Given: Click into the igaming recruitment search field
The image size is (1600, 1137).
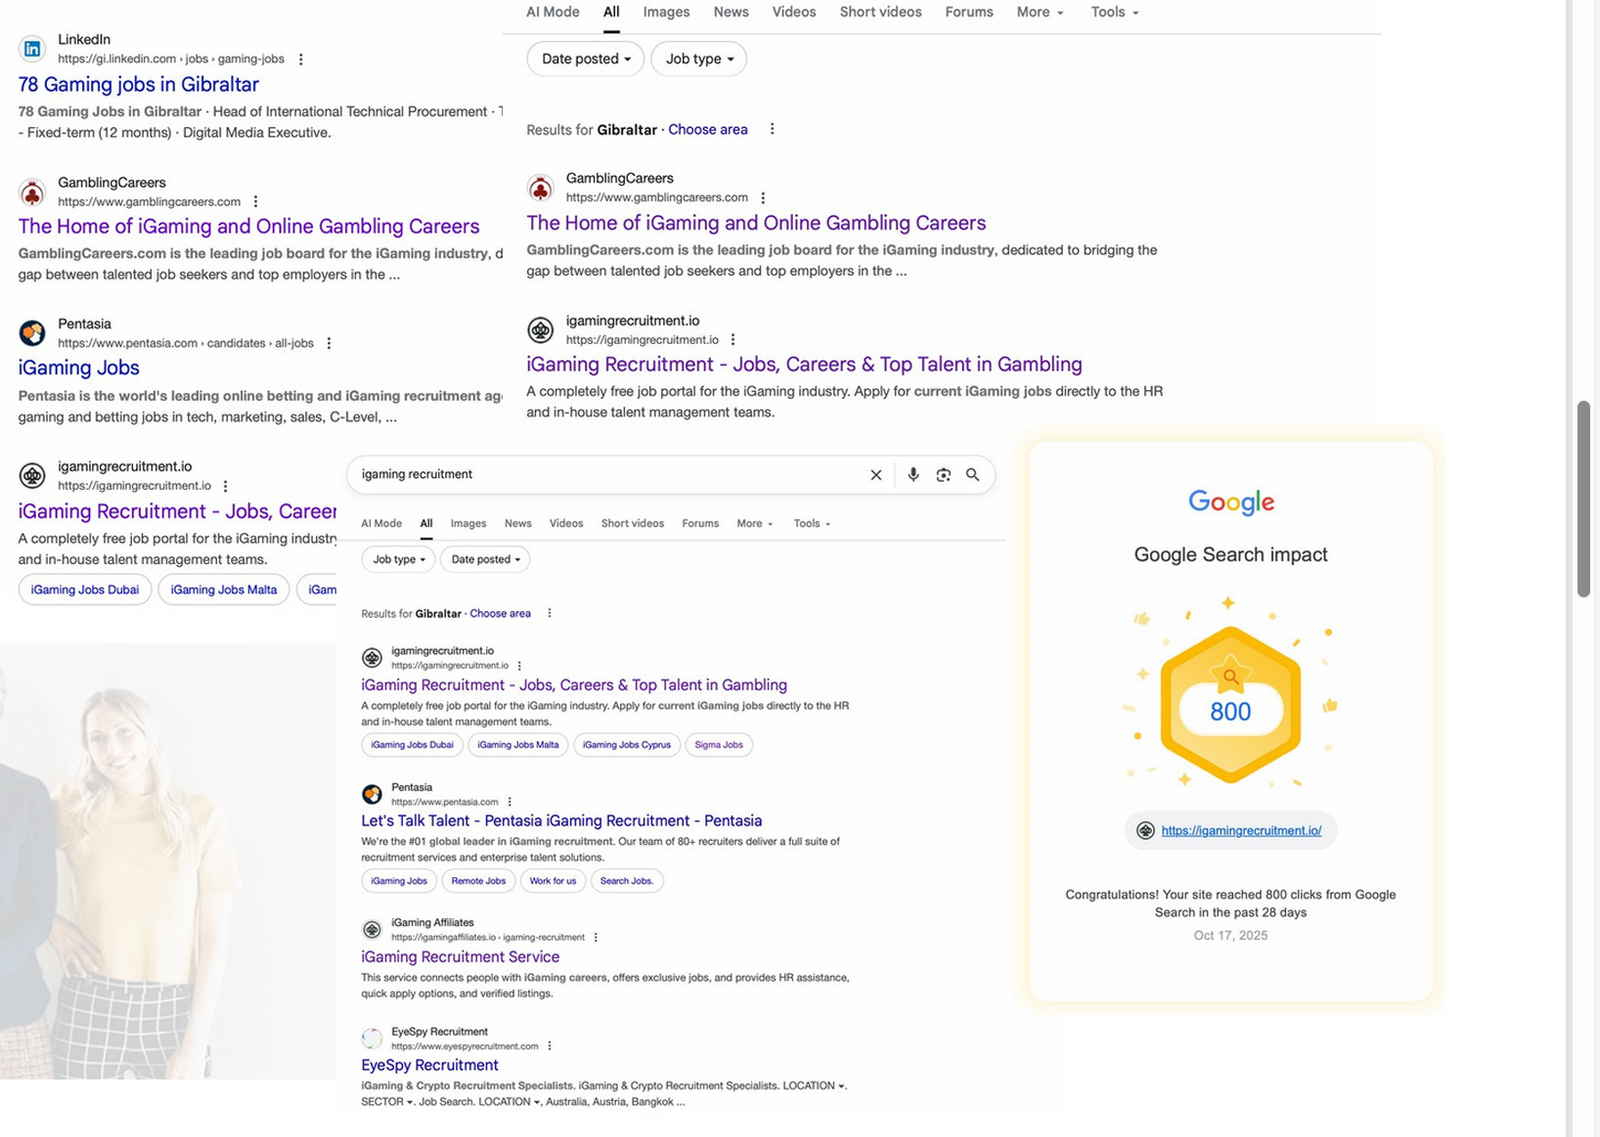Looking at the screenshot, I should [x=600, y=475].
